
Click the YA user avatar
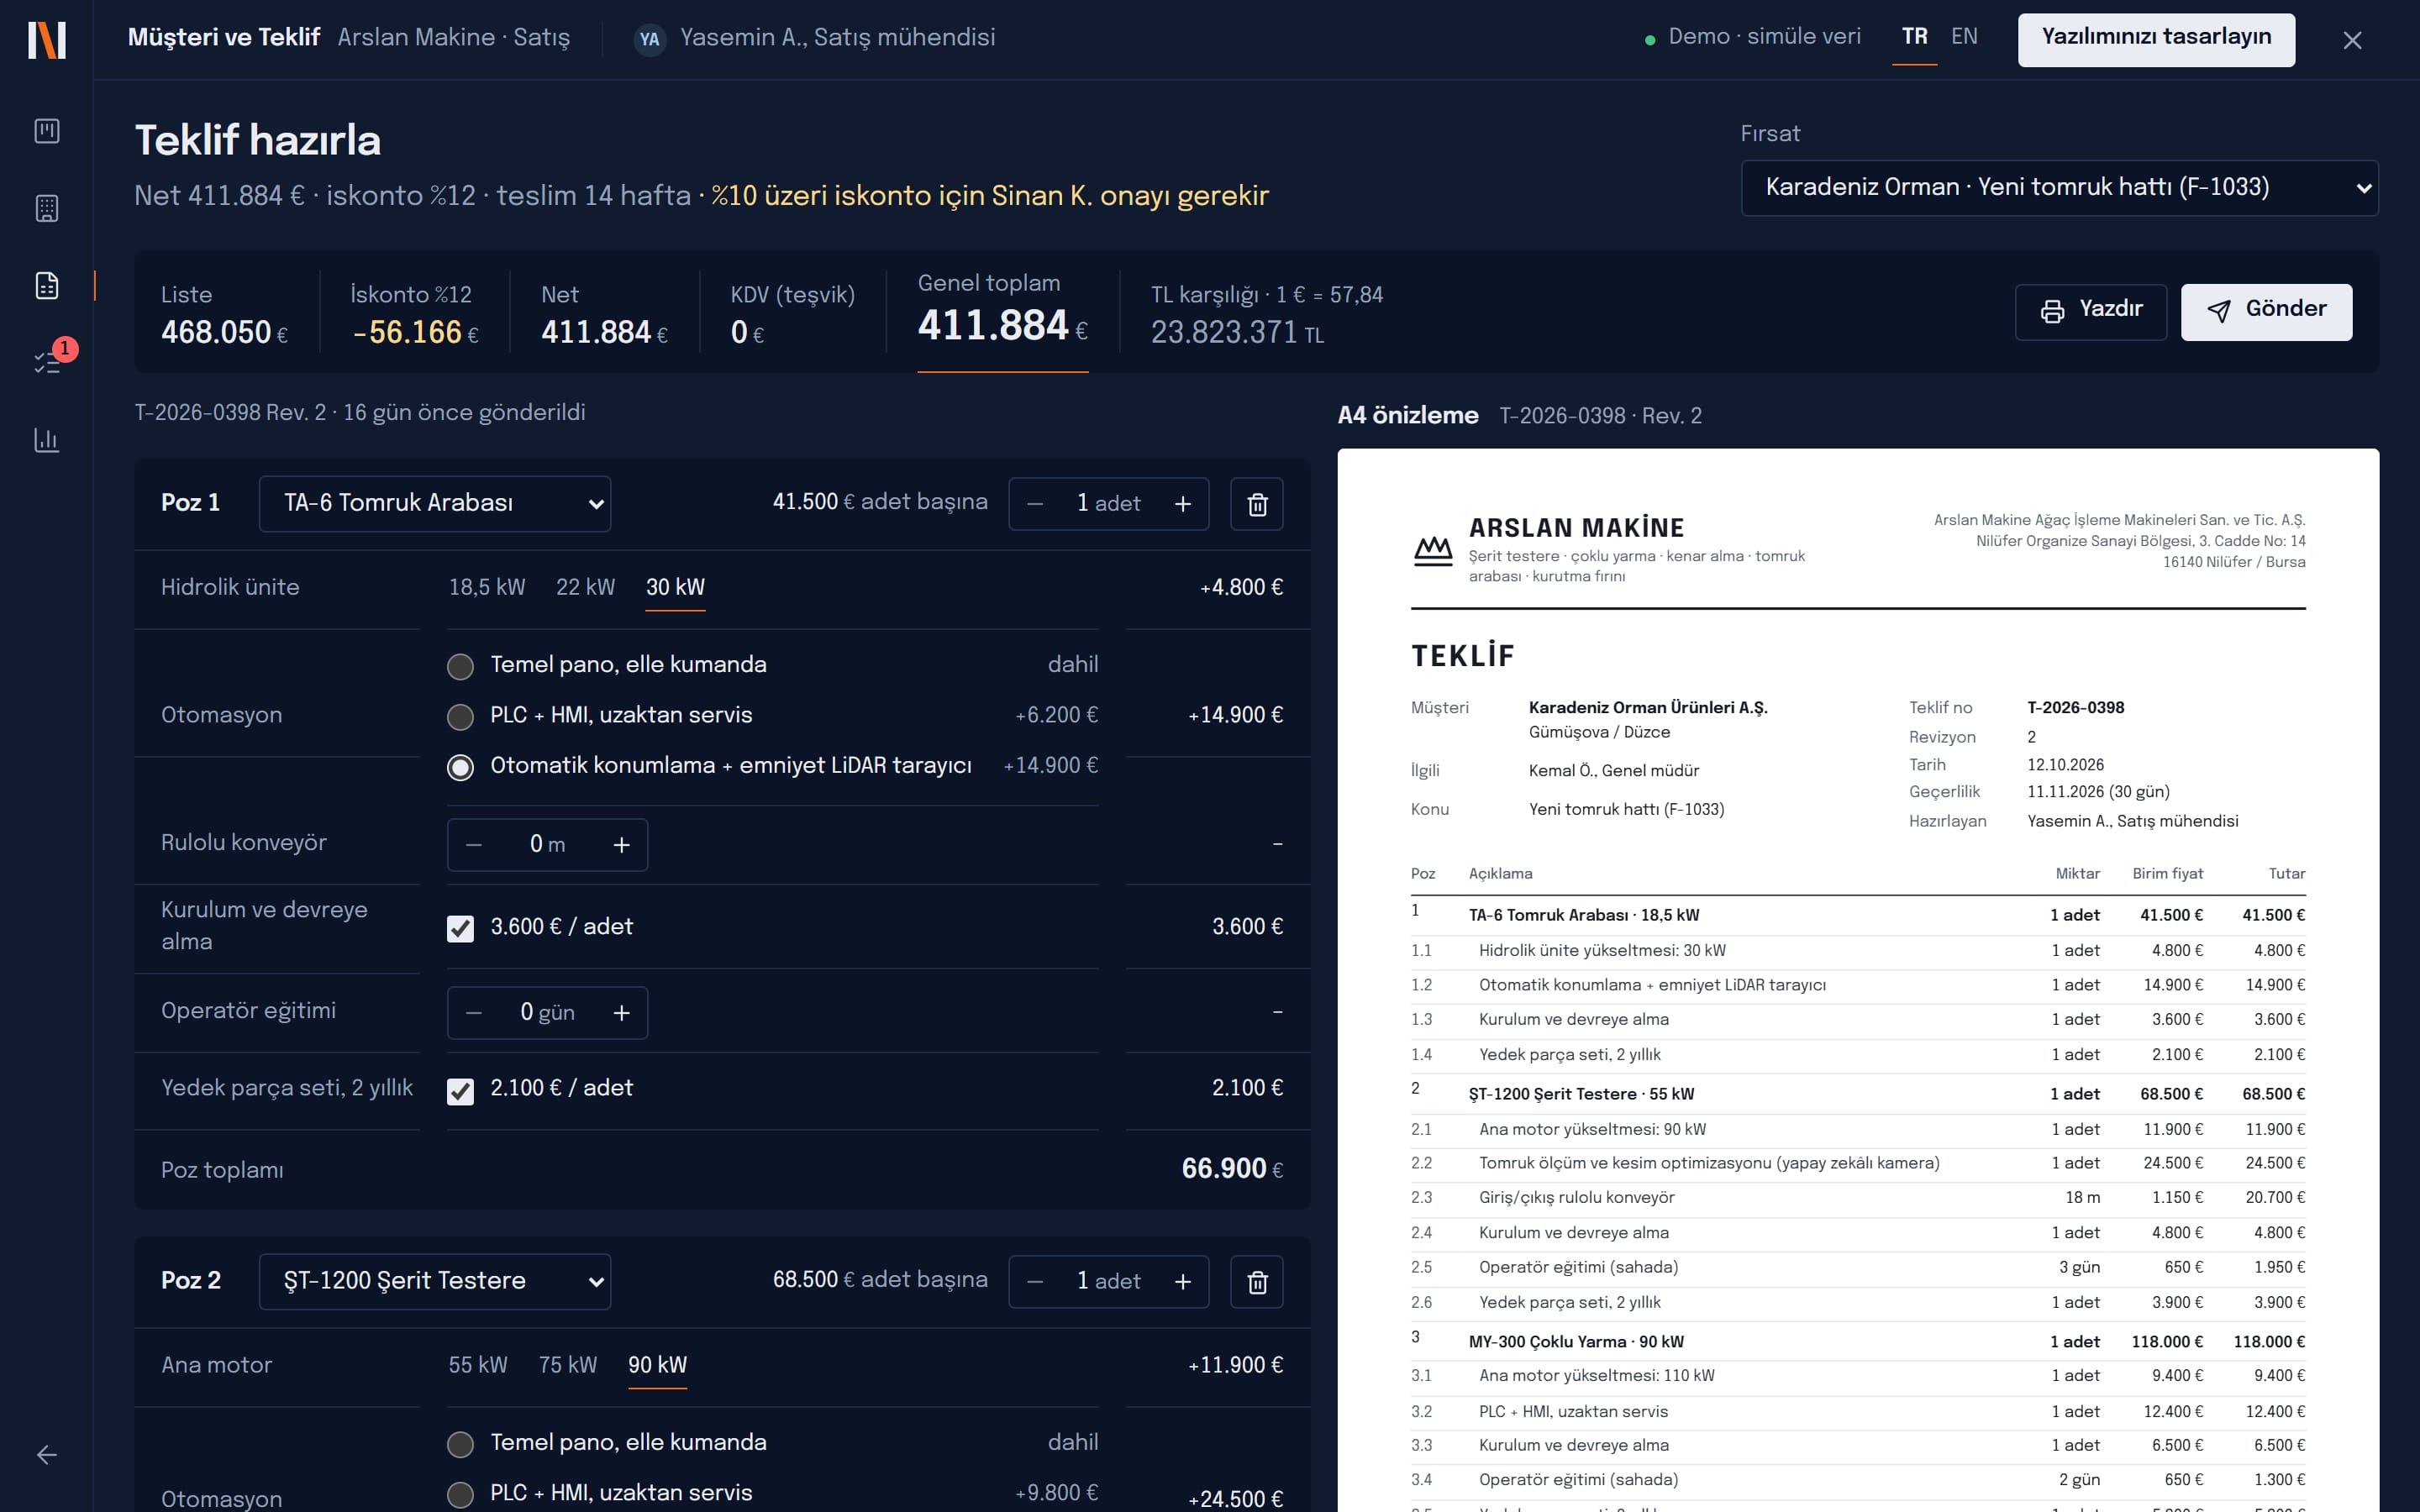point(650,39)
